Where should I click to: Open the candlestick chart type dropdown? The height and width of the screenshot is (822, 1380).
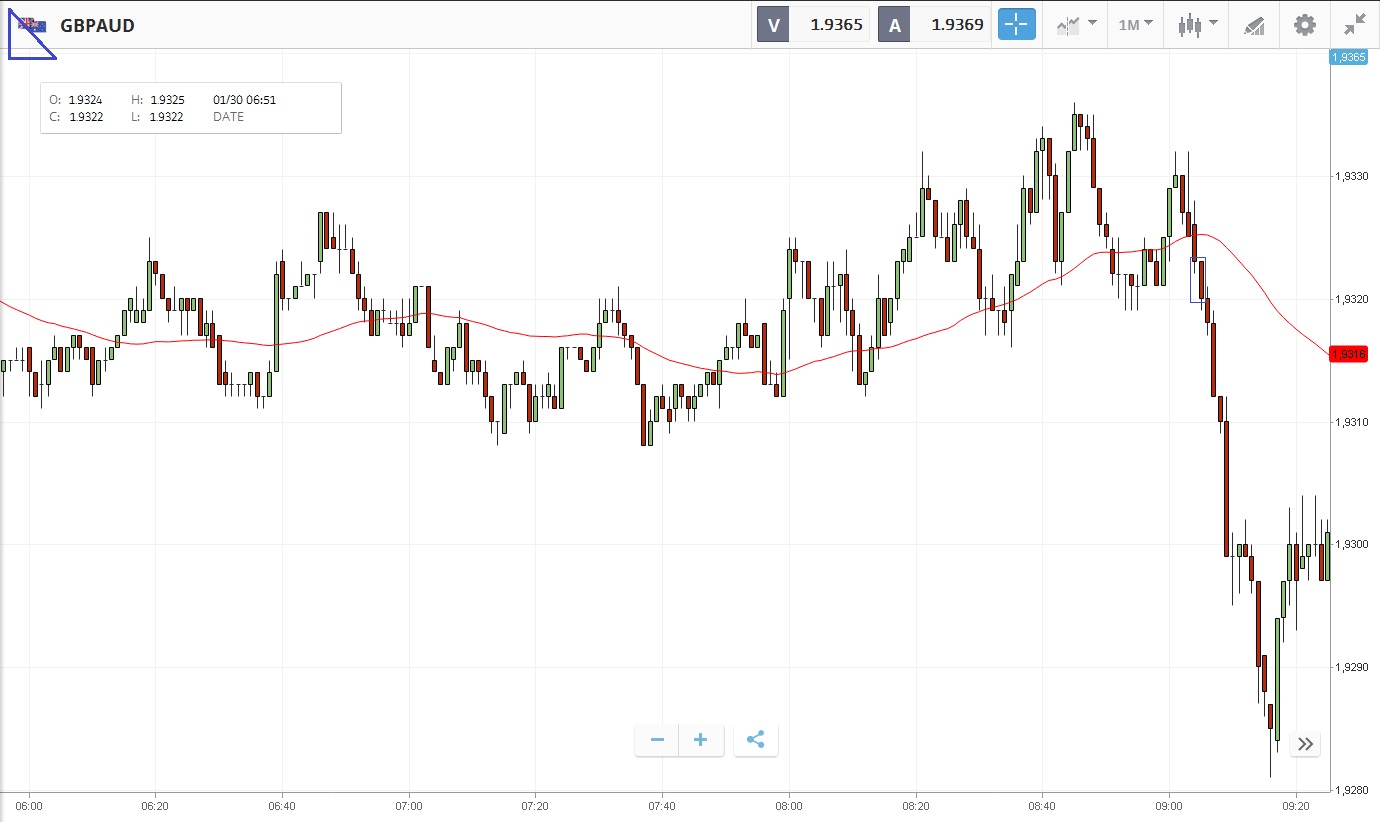(1198, 25)
